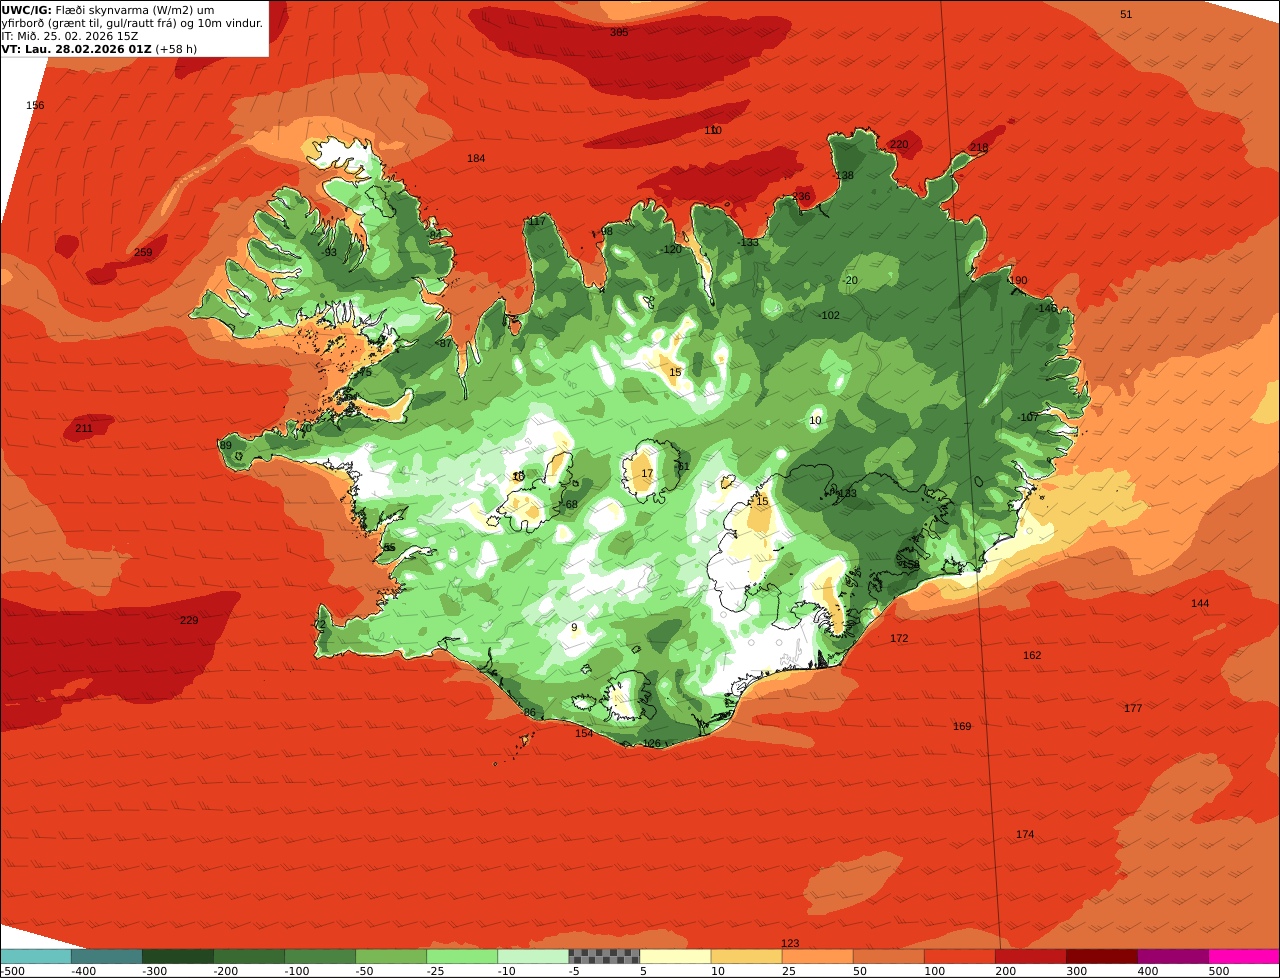Click the map value 211
Image resolution: width=1280 pixels, height=978 pixels.
pyautogui.click(x=84, y=428)
